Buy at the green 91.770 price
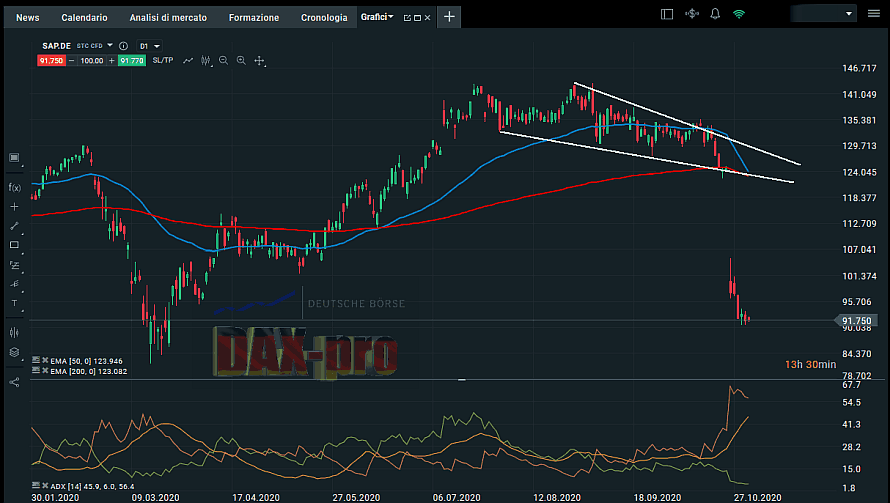Screen dimensions: 890x503 click(x=132, y=61)
